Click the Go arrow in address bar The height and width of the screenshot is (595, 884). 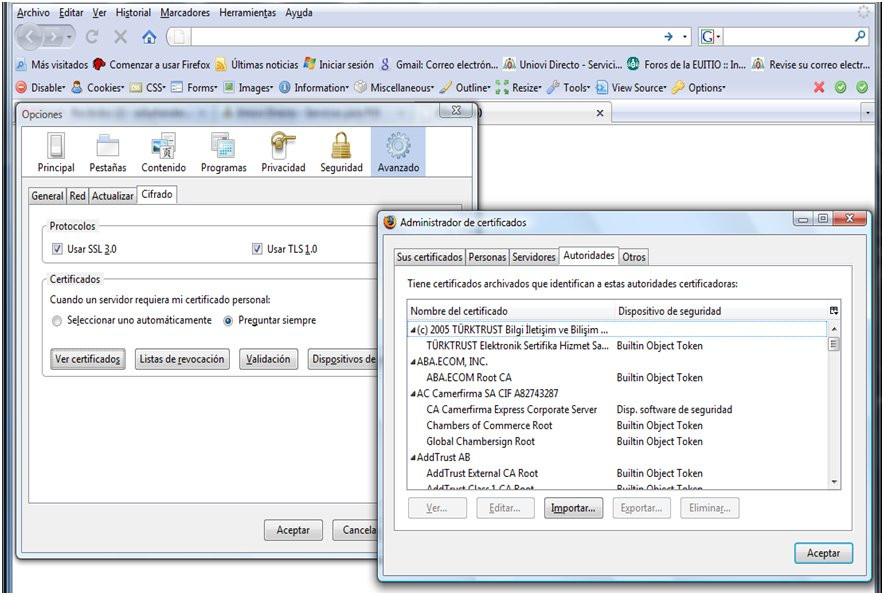(669, 37)
